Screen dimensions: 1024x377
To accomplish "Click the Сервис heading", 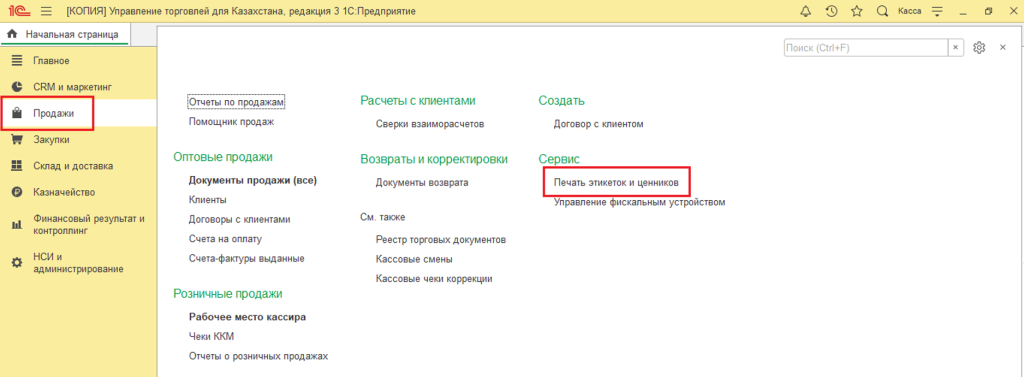I will point(559,159).
